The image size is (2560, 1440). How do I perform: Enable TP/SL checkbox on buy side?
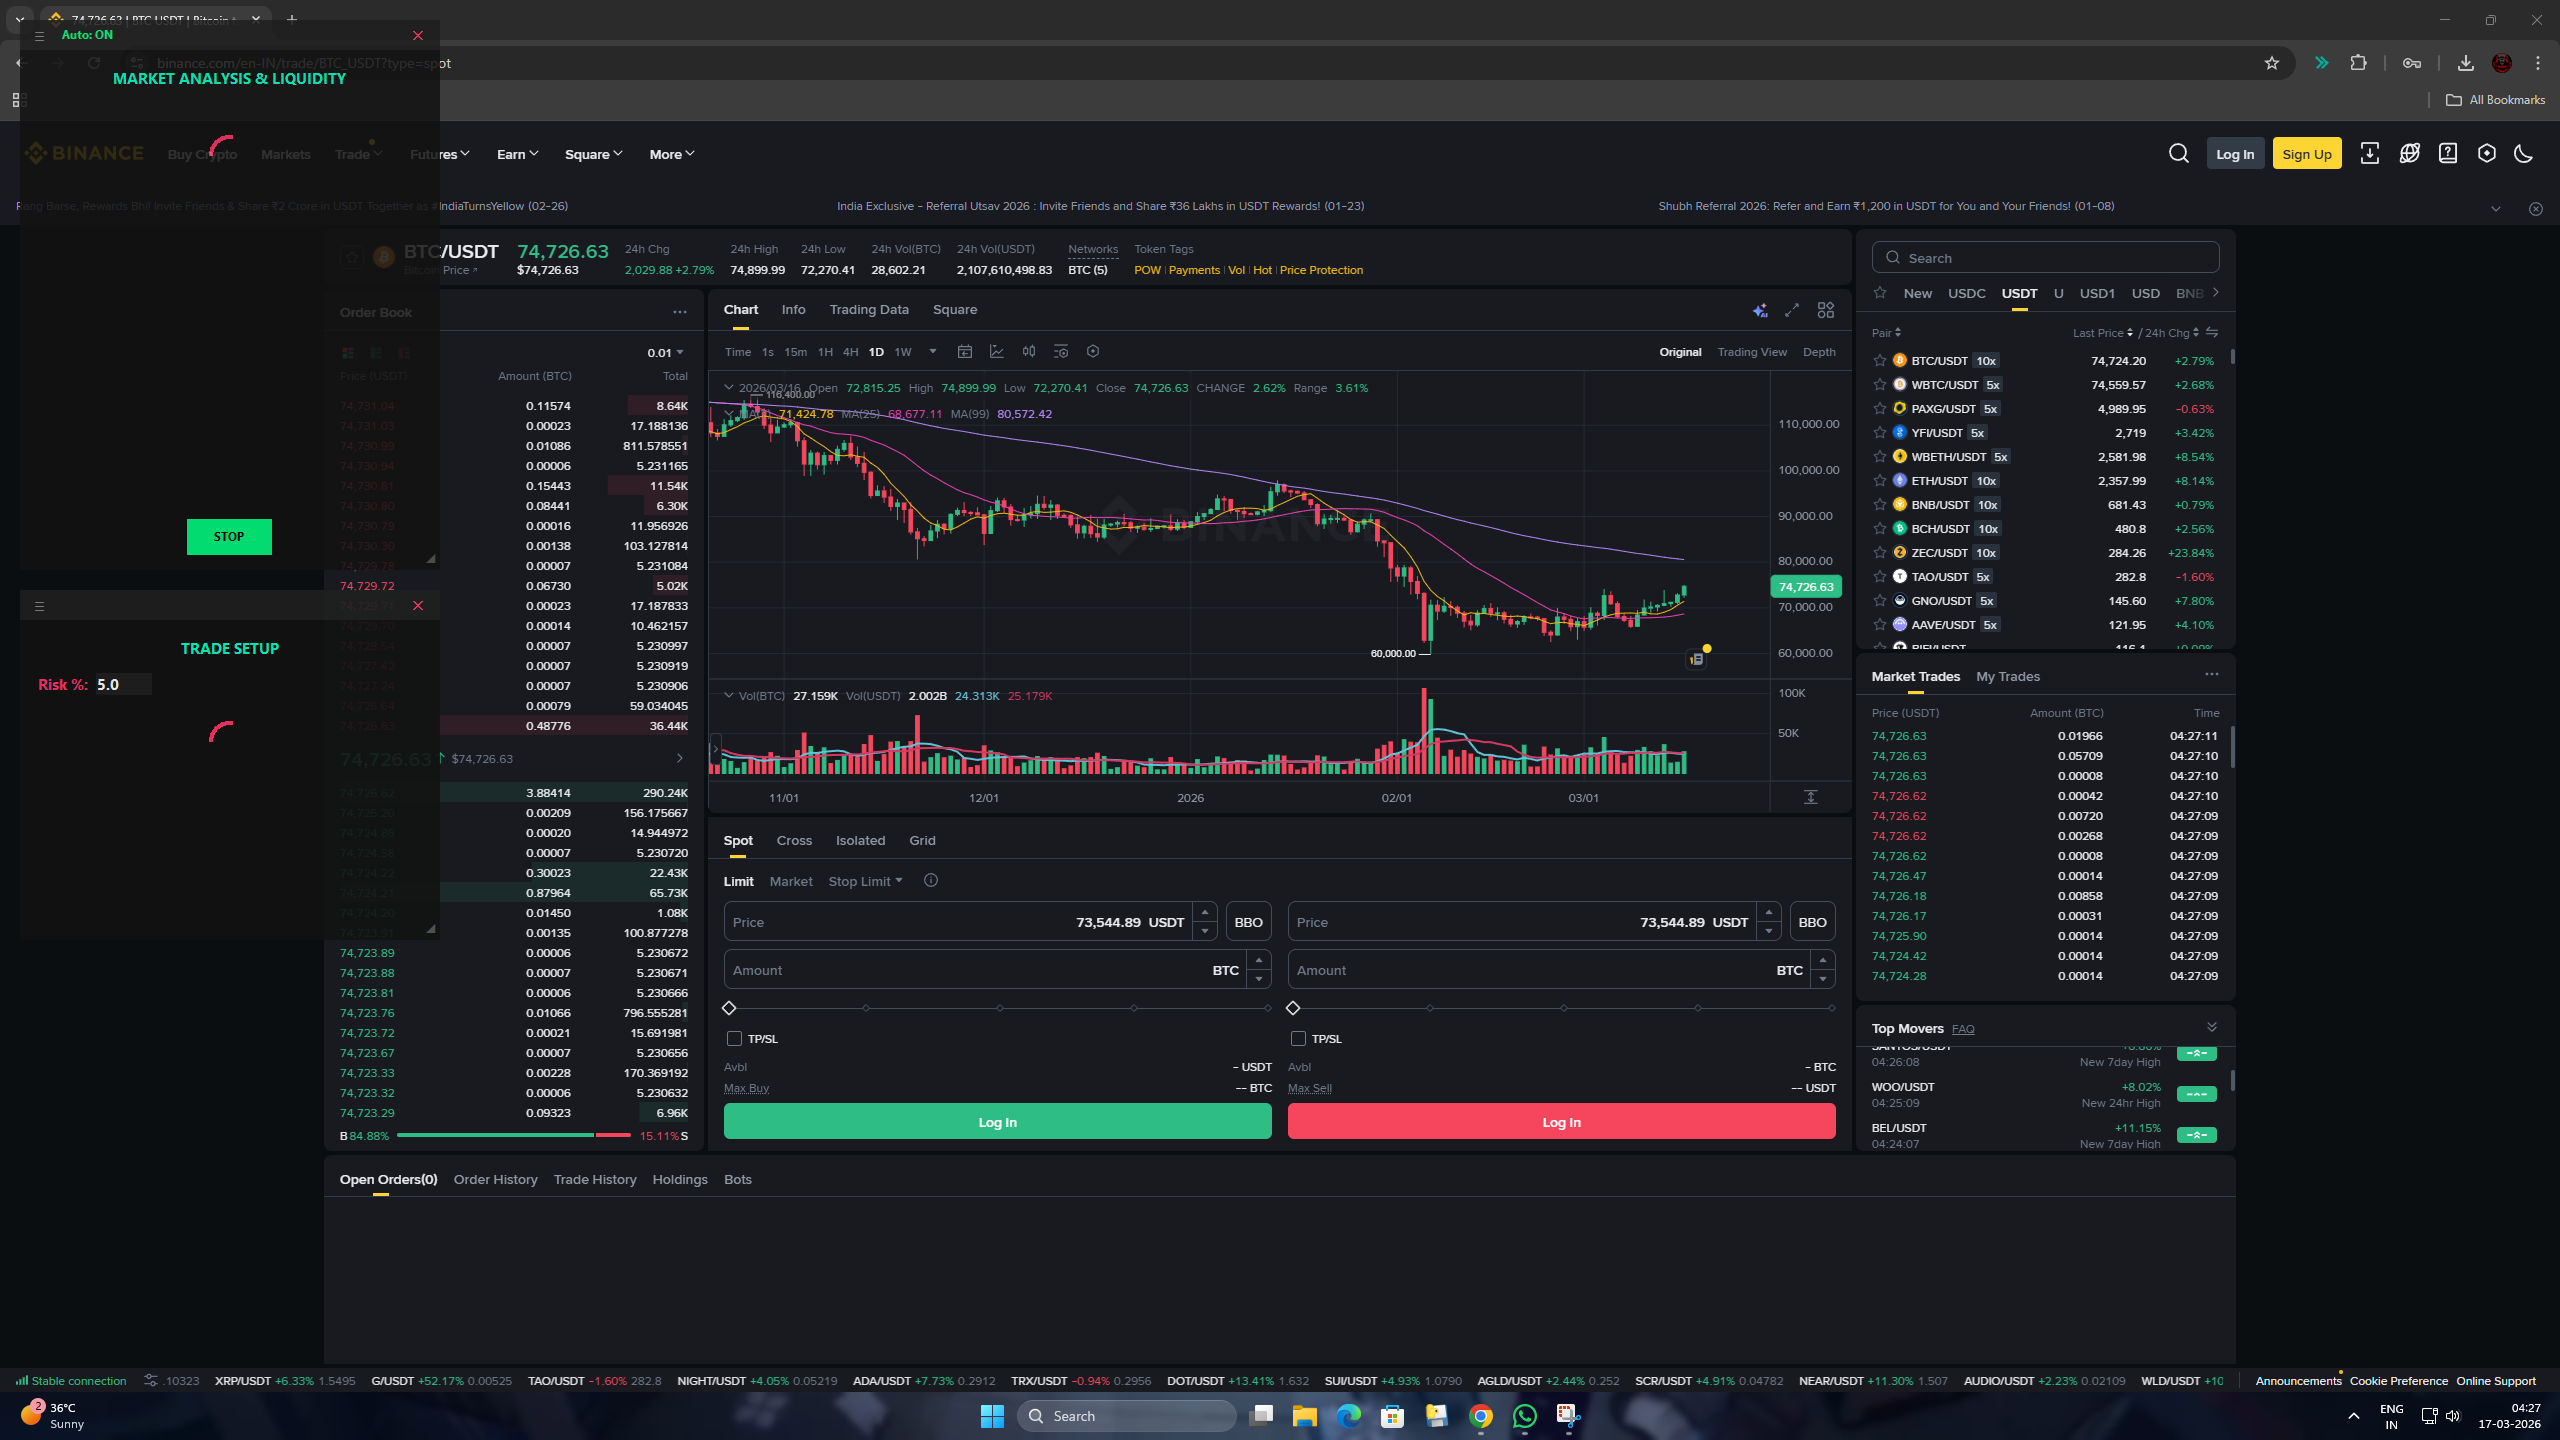(x=734, y=1039)
